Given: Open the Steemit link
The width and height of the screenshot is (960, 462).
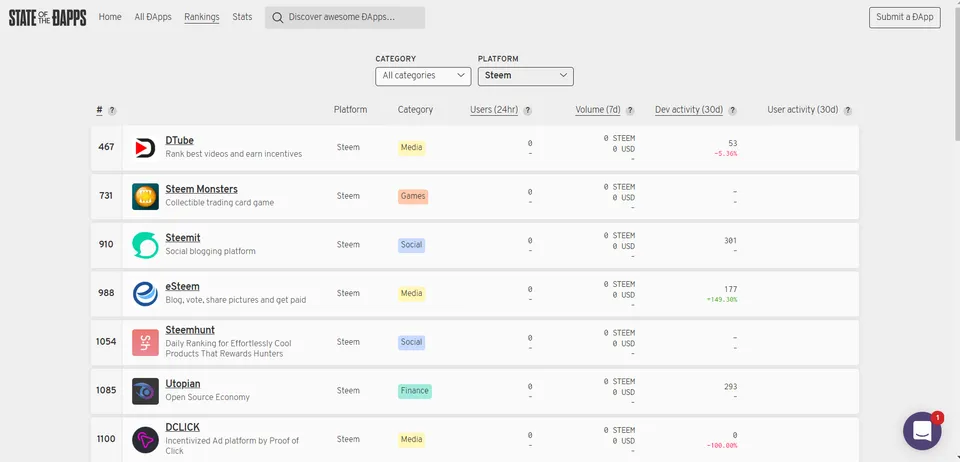Looking at the screenshot, I should [x=182, y=238].
